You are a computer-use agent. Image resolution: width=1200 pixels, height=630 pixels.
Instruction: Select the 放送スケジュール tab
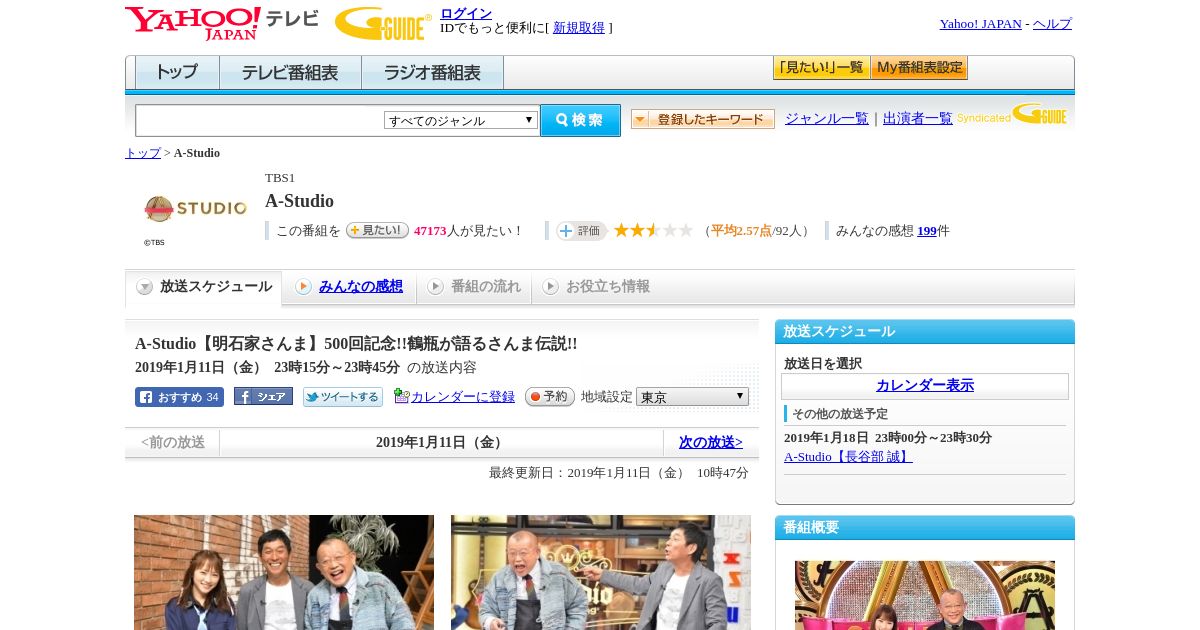coord(204,287)
